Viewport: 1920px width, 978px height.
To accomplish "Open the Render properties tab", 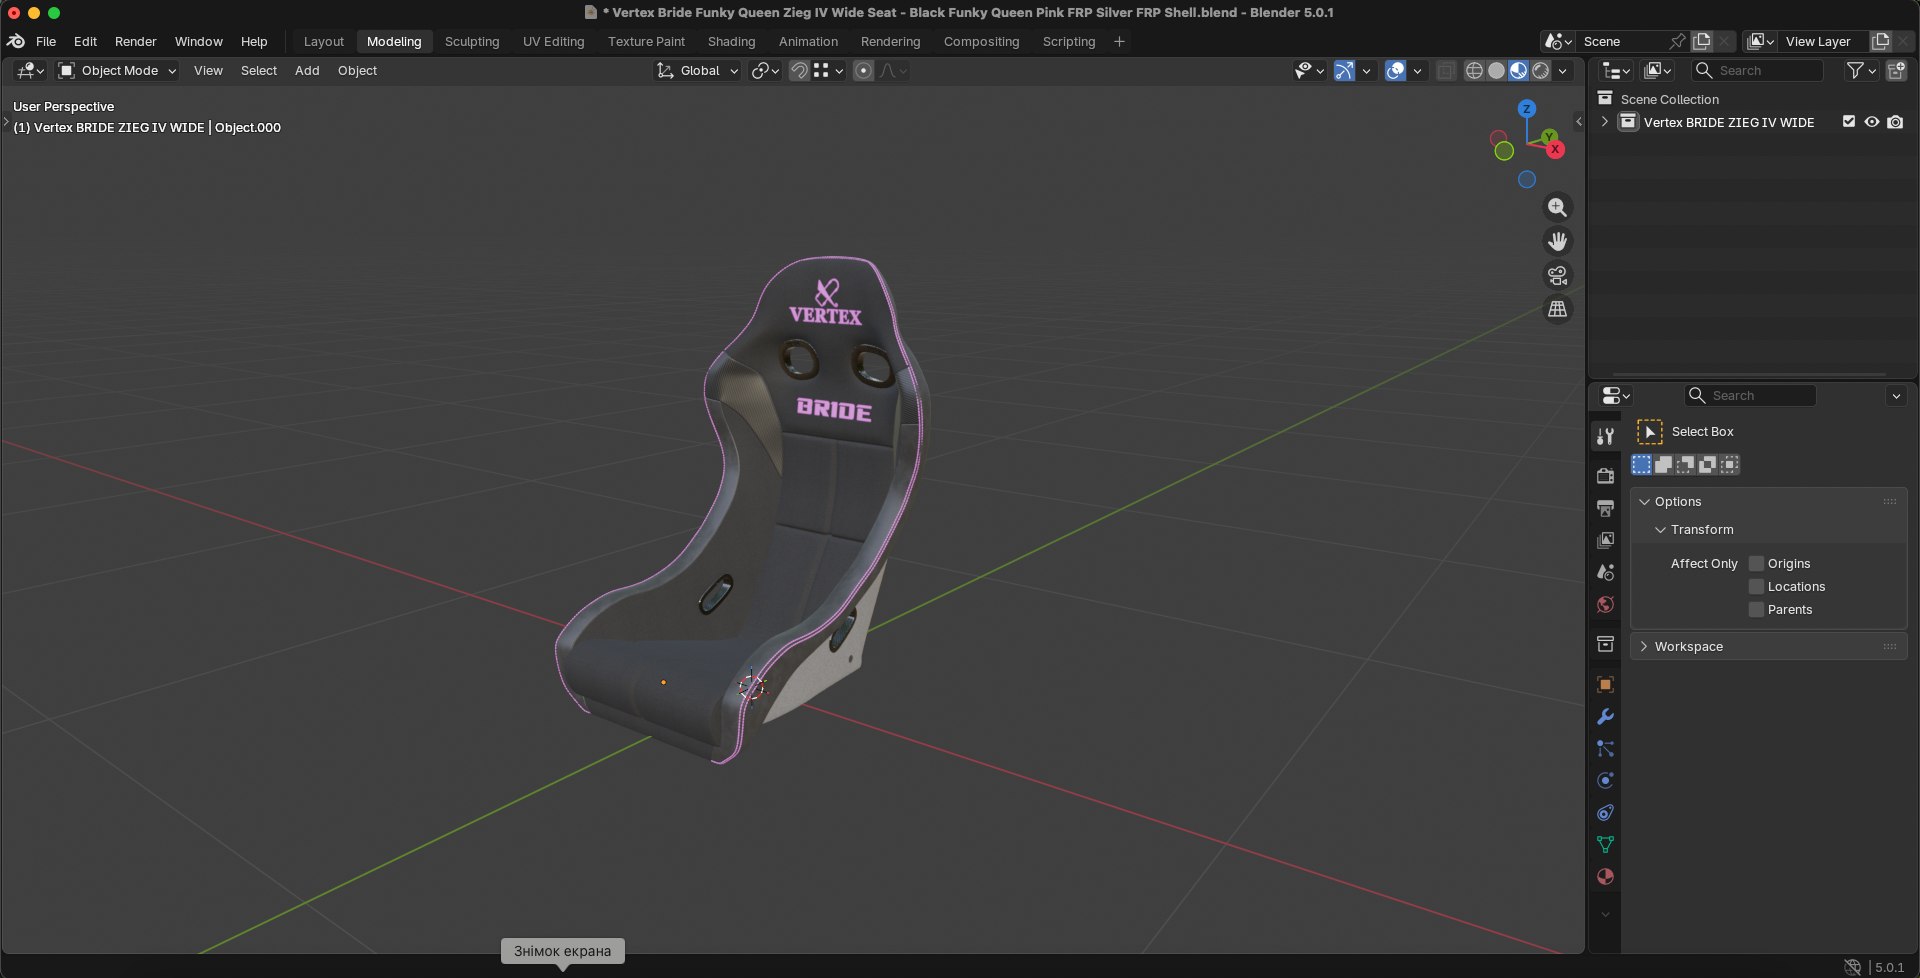I will click(x=1605, y=476).
